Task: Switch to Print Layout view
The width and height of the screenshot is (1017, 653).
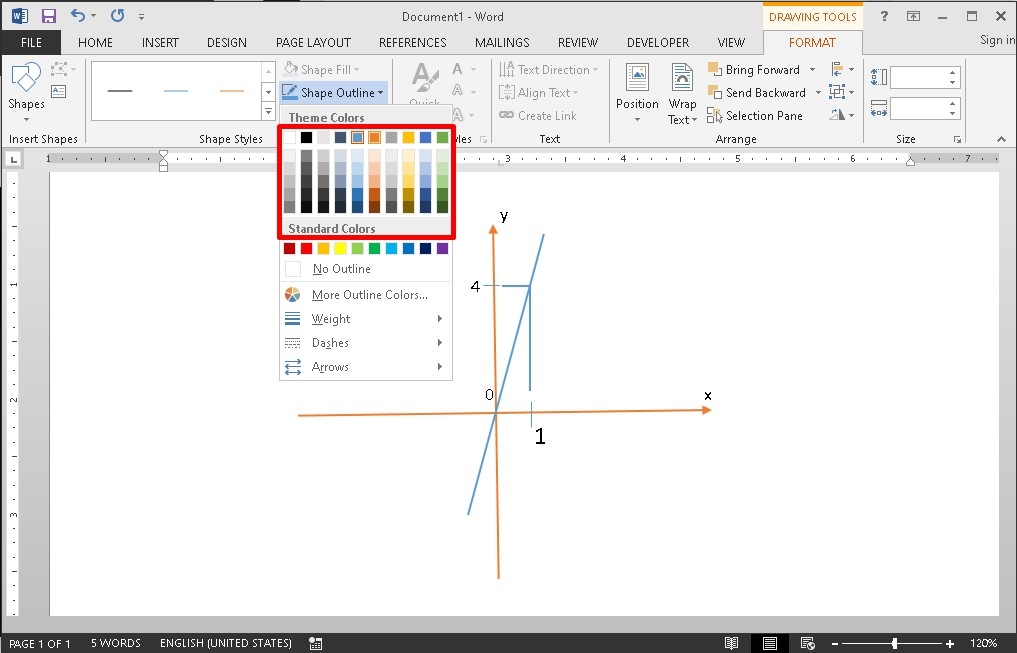Action: (769, 643)
